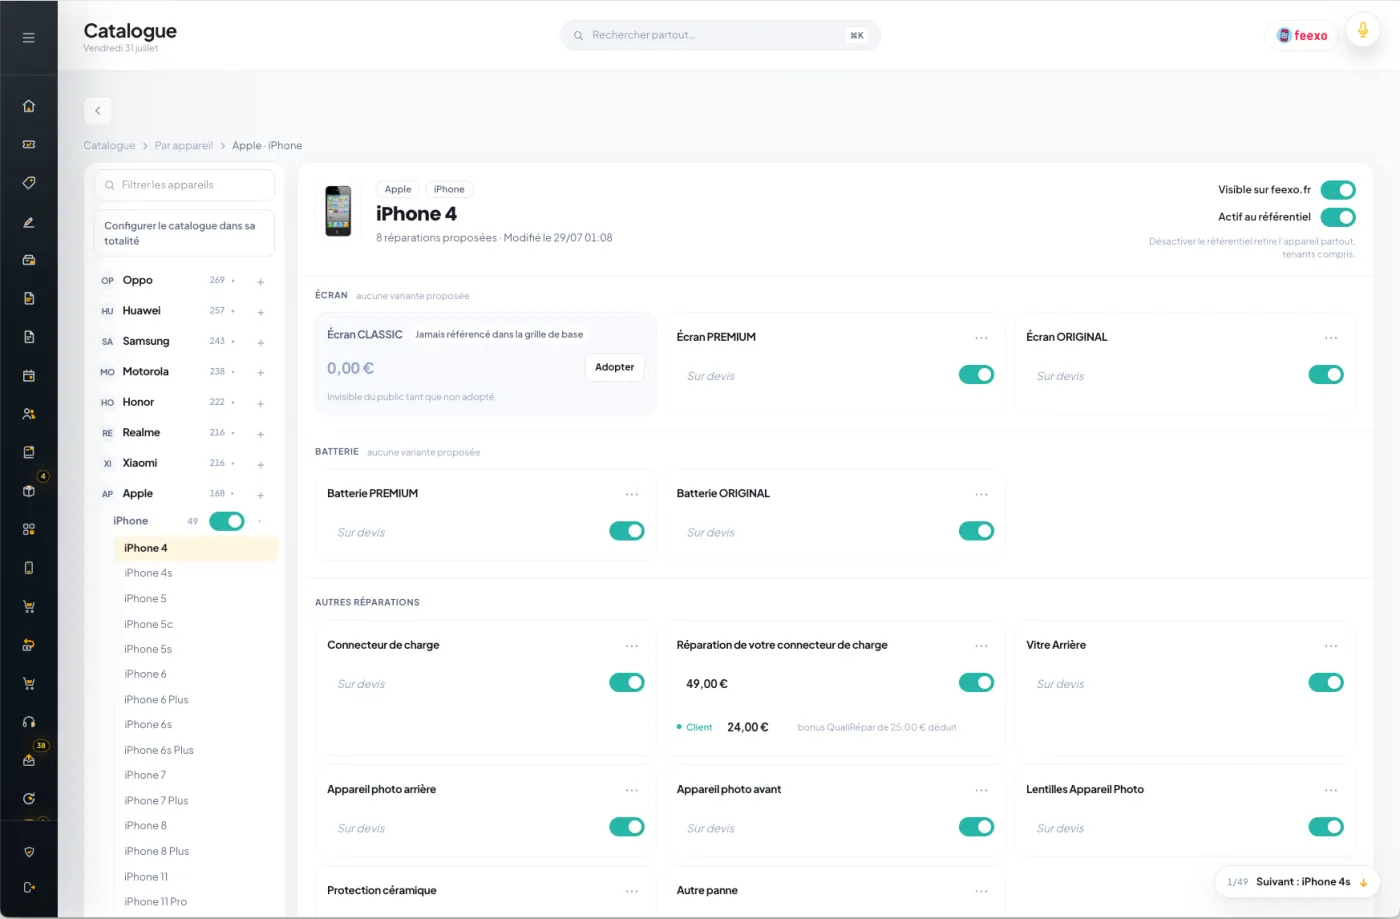Image resolution: width=1400 pixels, height=919 pixels.
Task: Click Configurer le catalogue dans sa totalité
Action: point(184,233)
